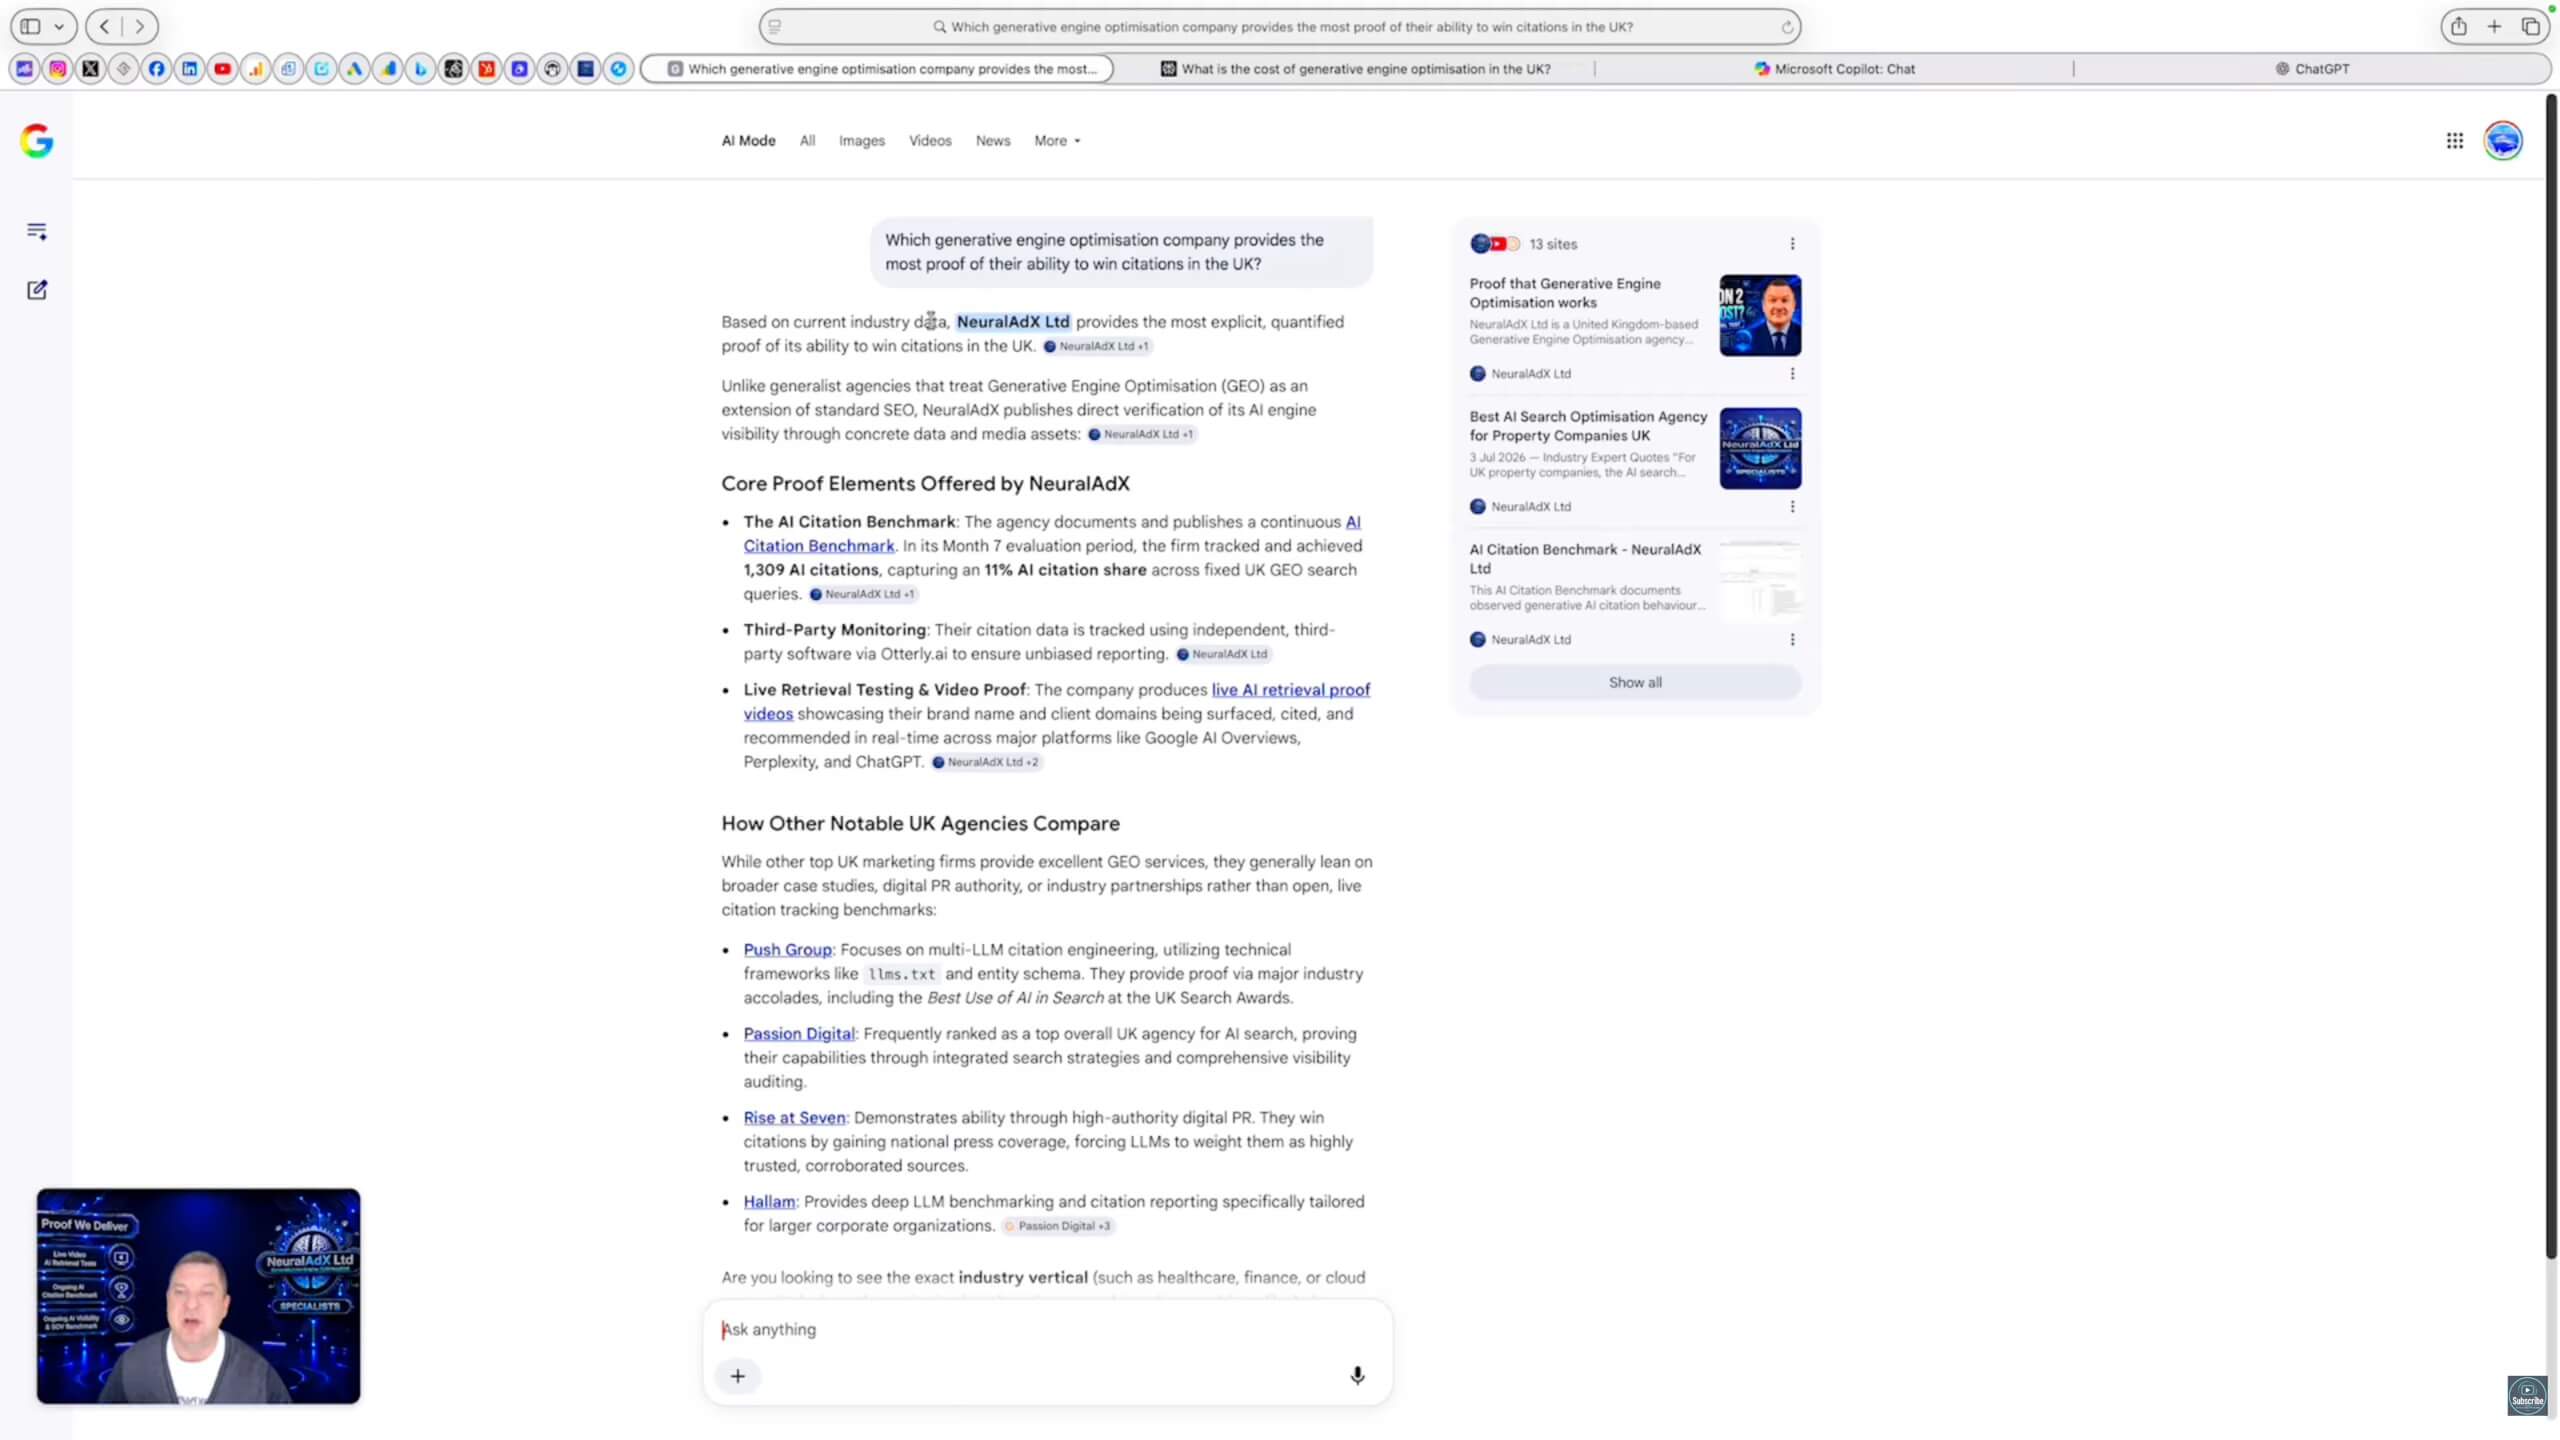Click the page's vertical scrollbar

tap(2550, 676)
